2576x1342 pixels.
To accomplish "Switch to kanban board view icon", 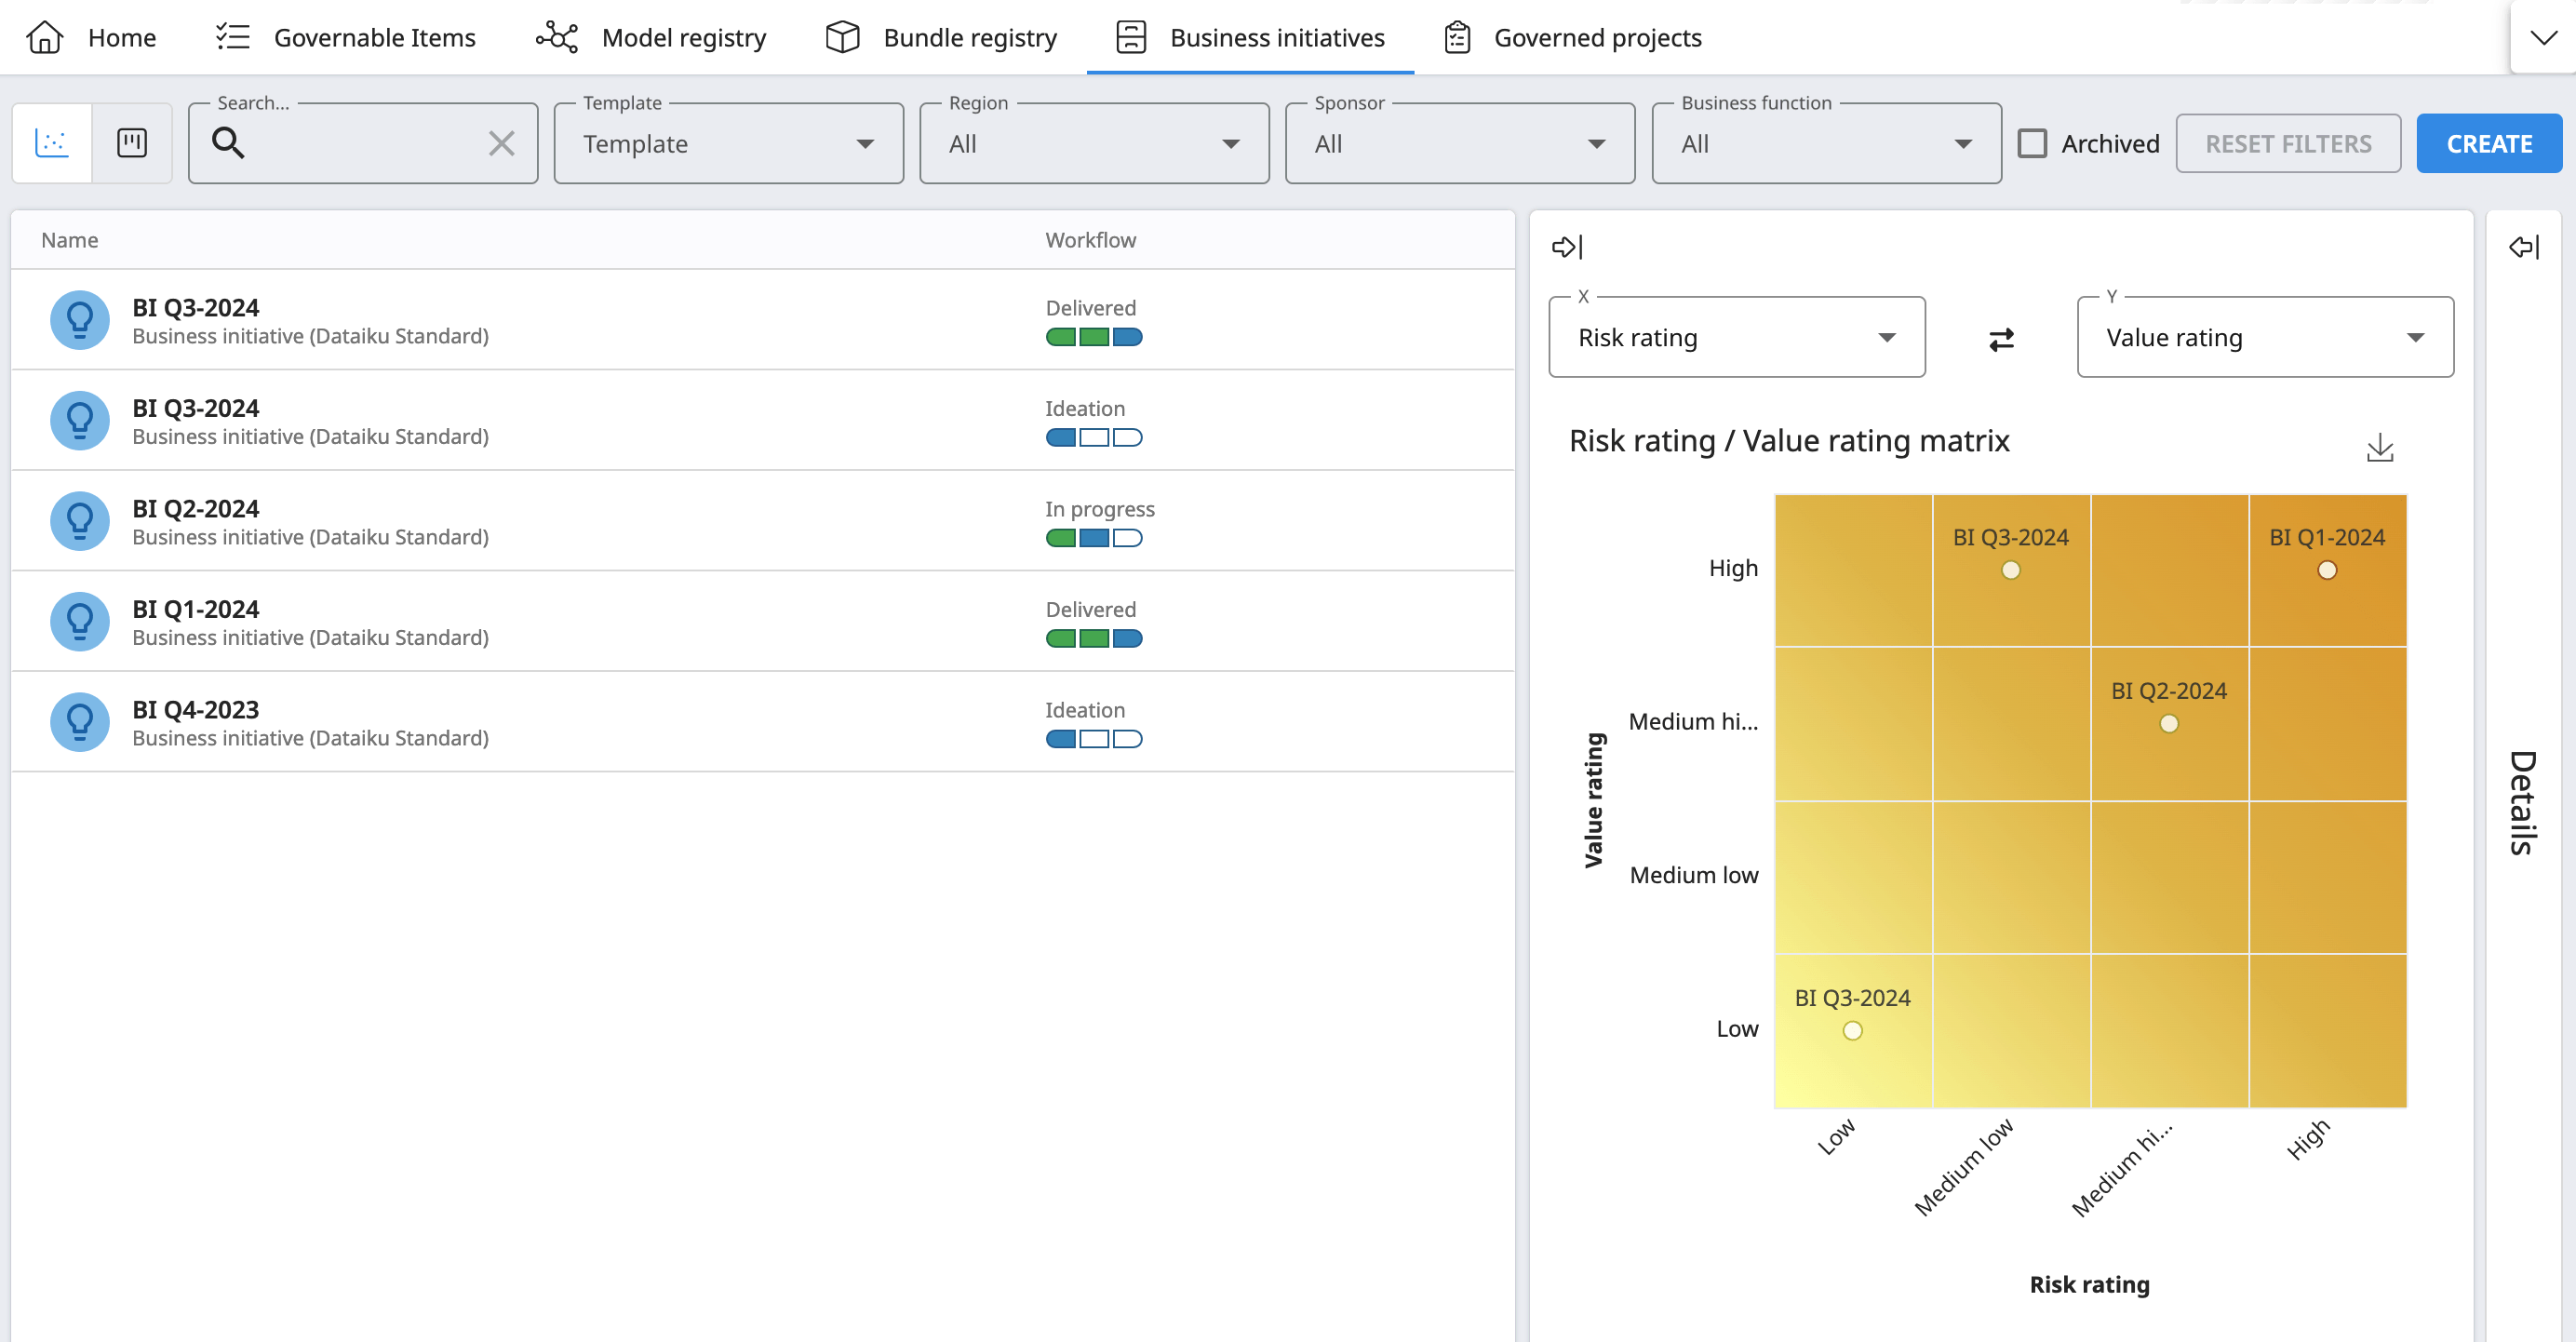I will pyautogui.click(x=132, y=143).
